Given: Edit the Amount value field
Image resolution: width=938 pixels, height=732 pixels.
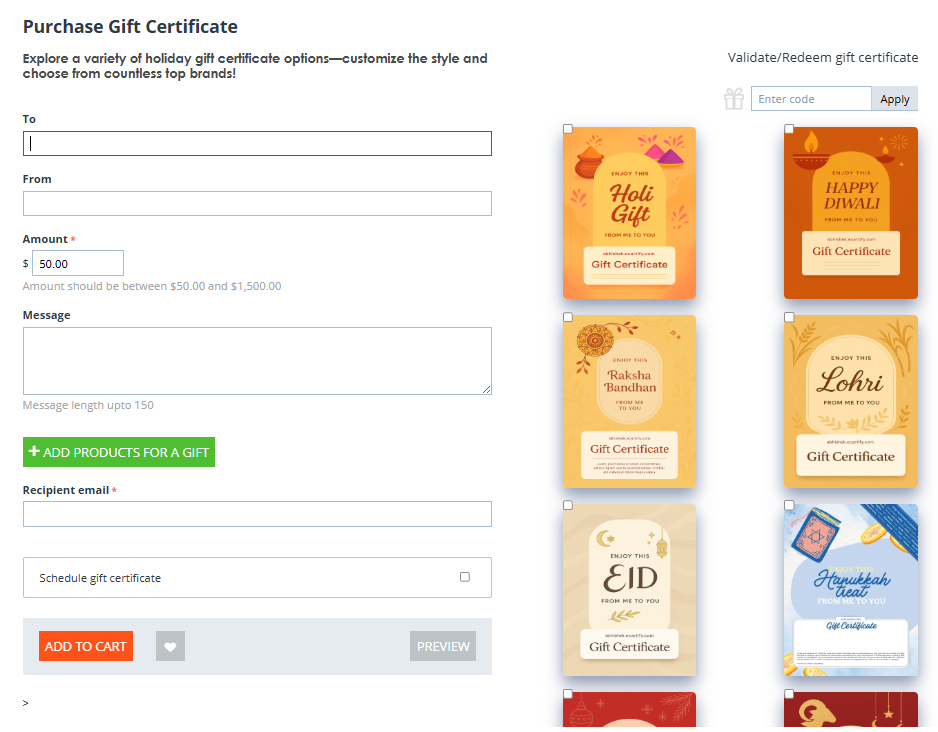Looking at the screenshot, I should tap(78, 263).
